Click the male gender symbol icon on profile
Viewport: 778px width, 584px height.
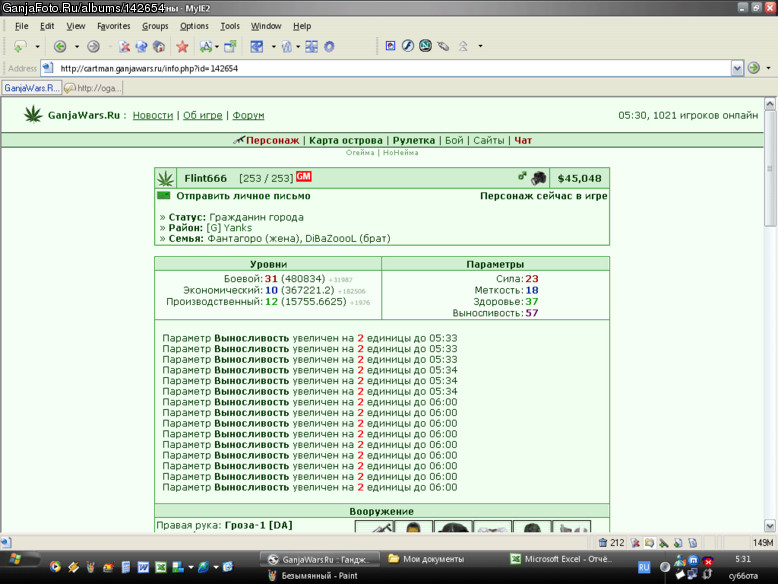pos(522,176)
